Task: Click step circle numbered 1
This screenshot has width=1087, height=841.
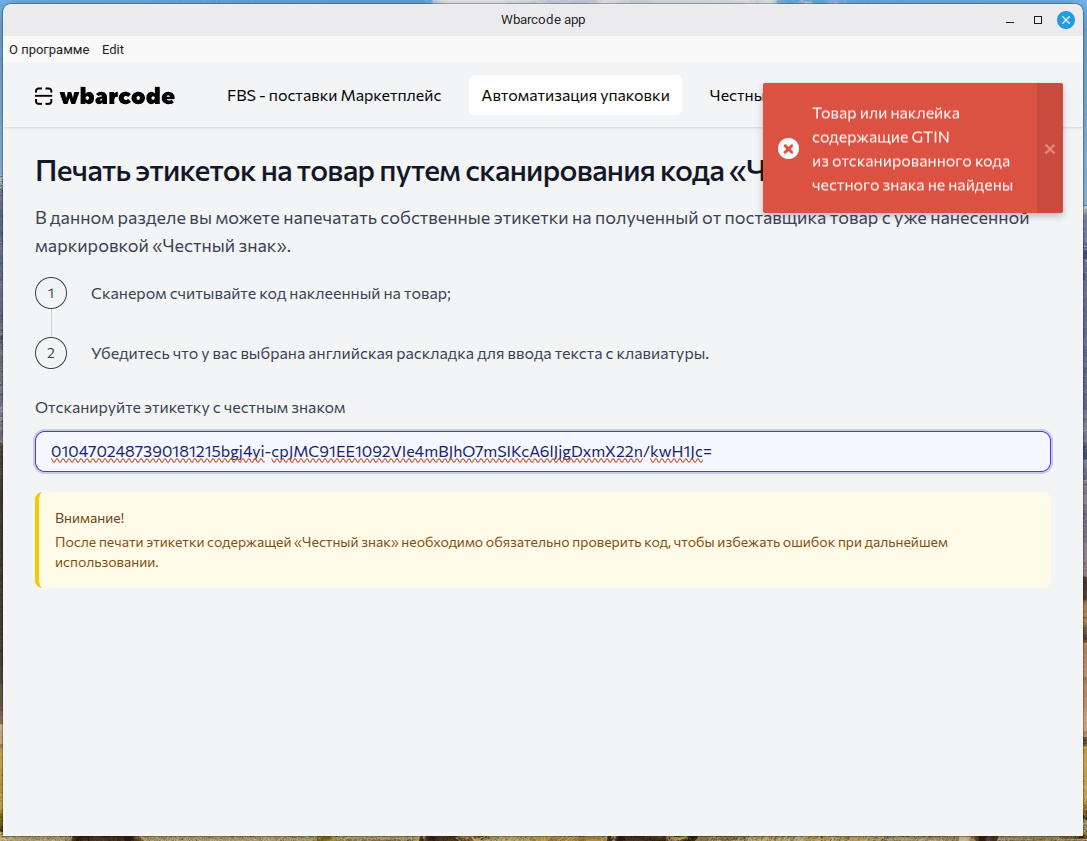Action: [51, 293]
